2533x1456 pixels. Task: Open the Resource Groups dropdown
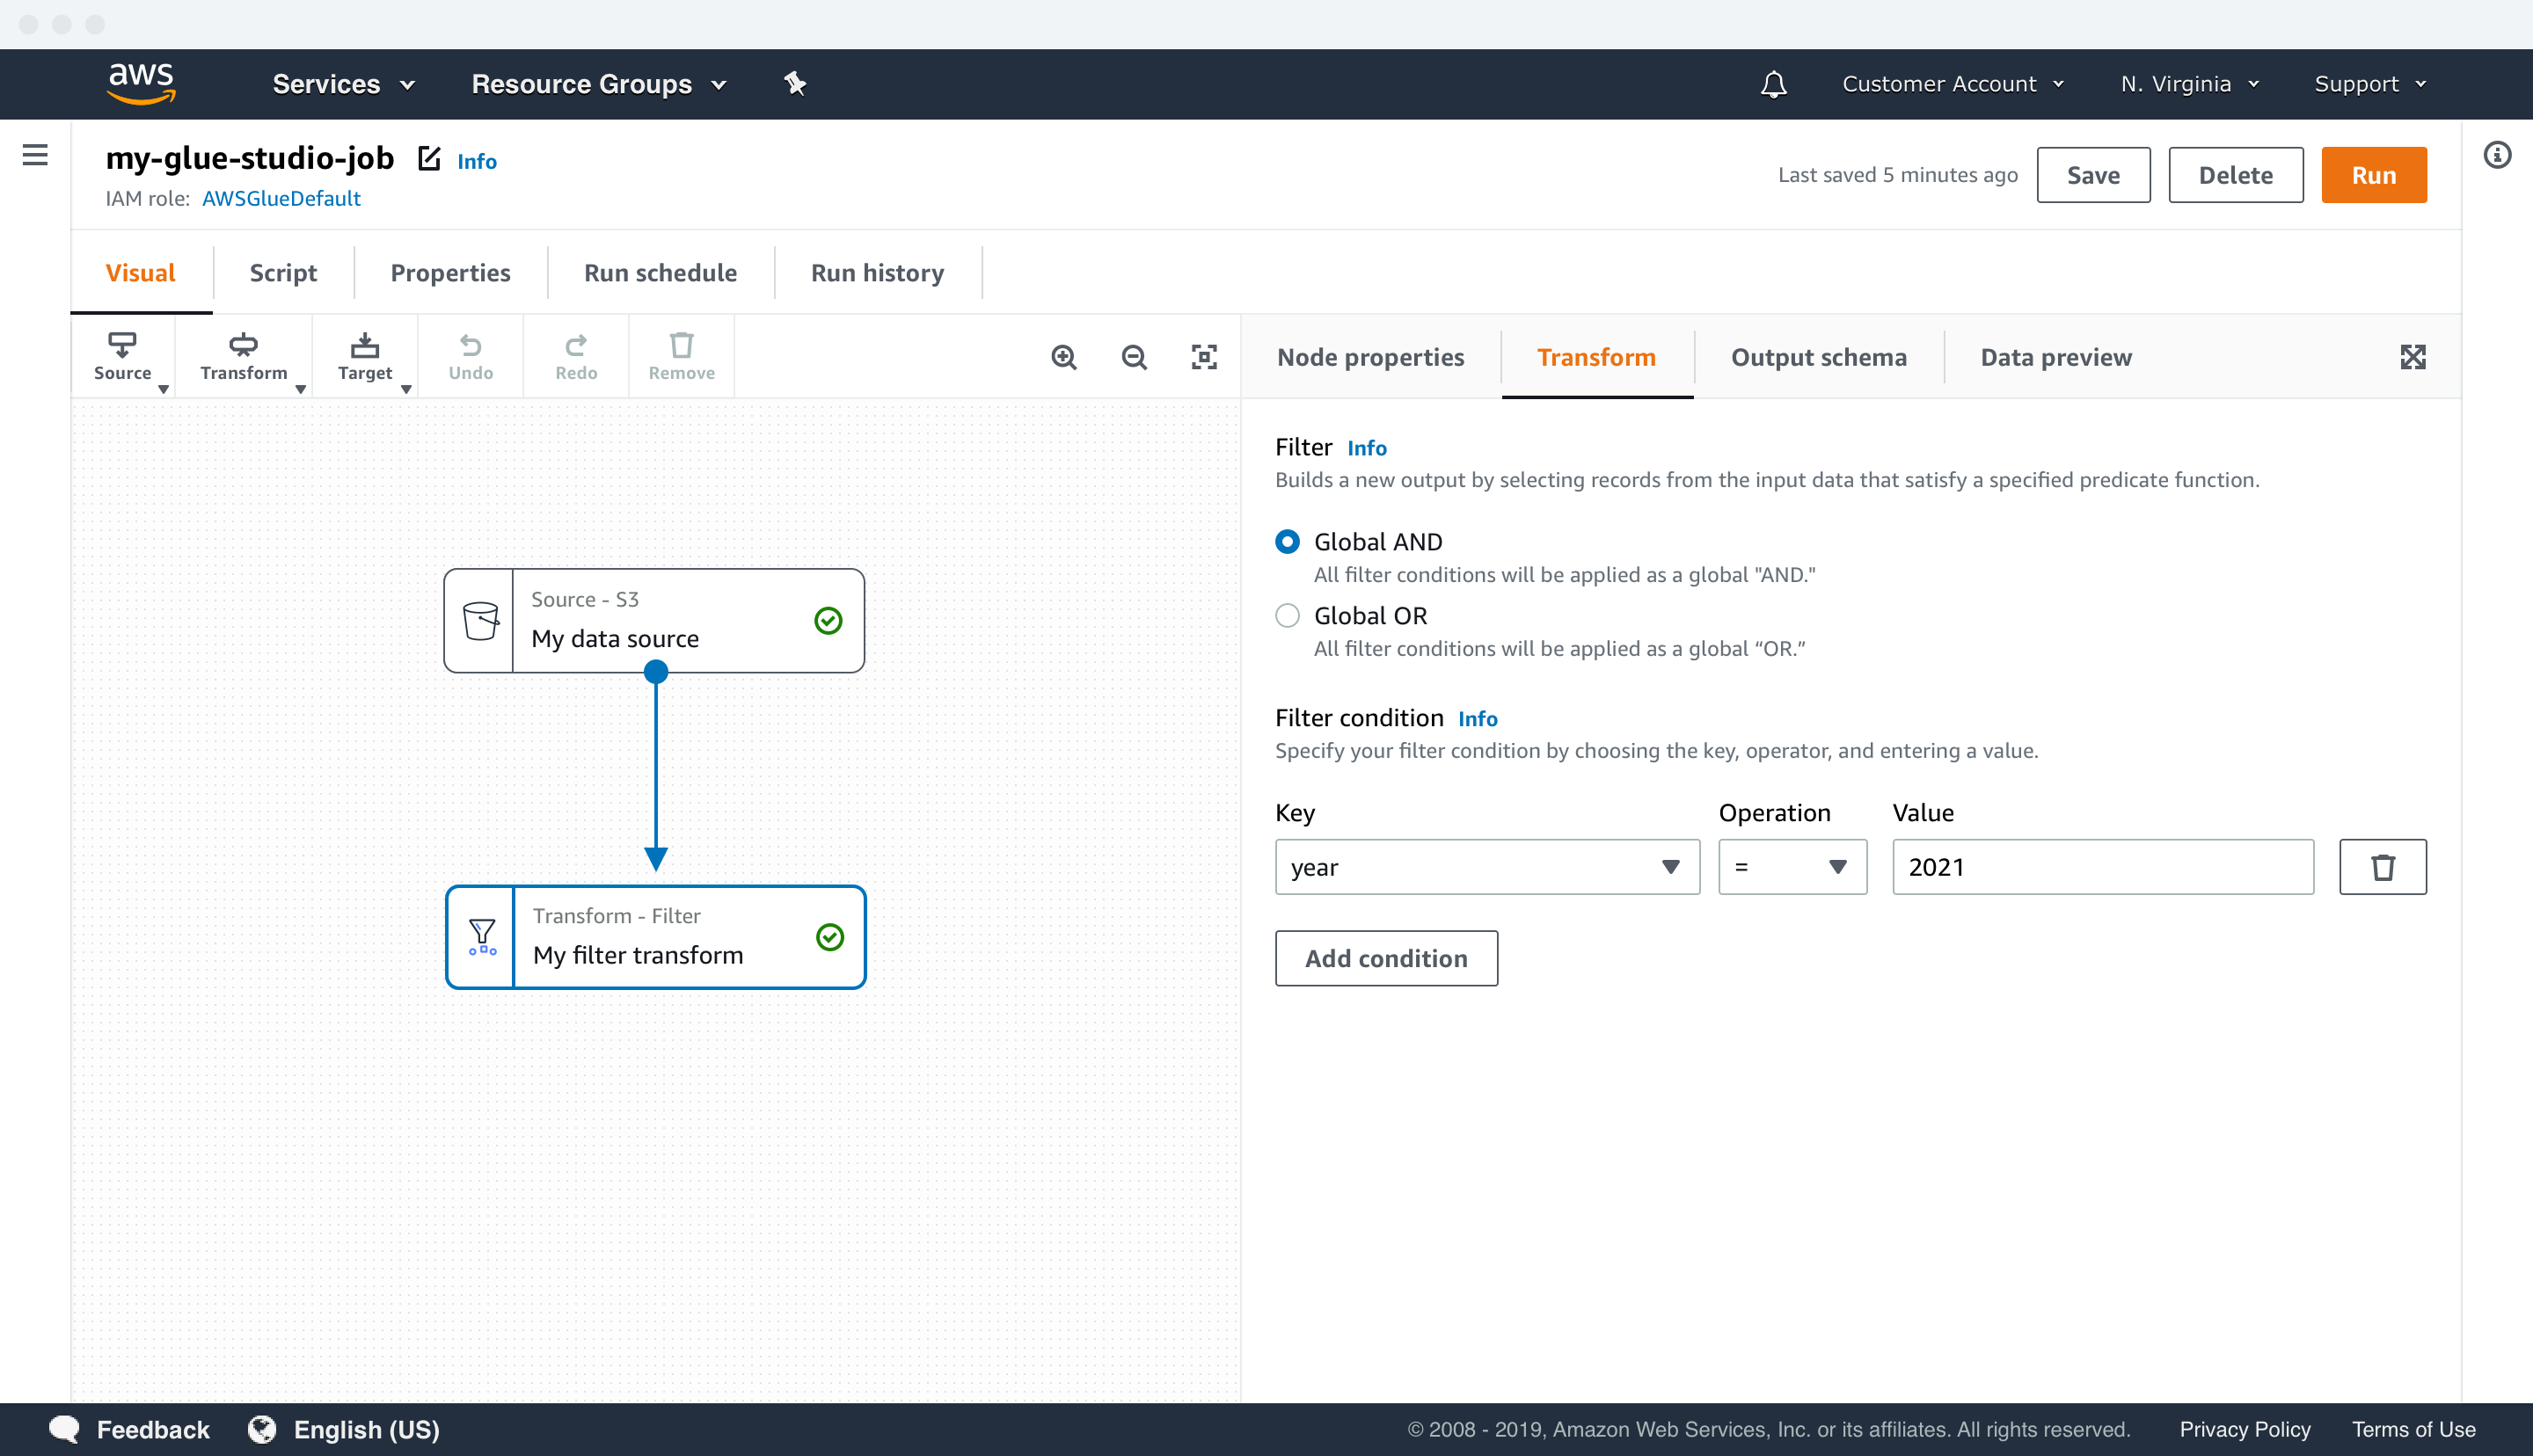coord(598,84)
